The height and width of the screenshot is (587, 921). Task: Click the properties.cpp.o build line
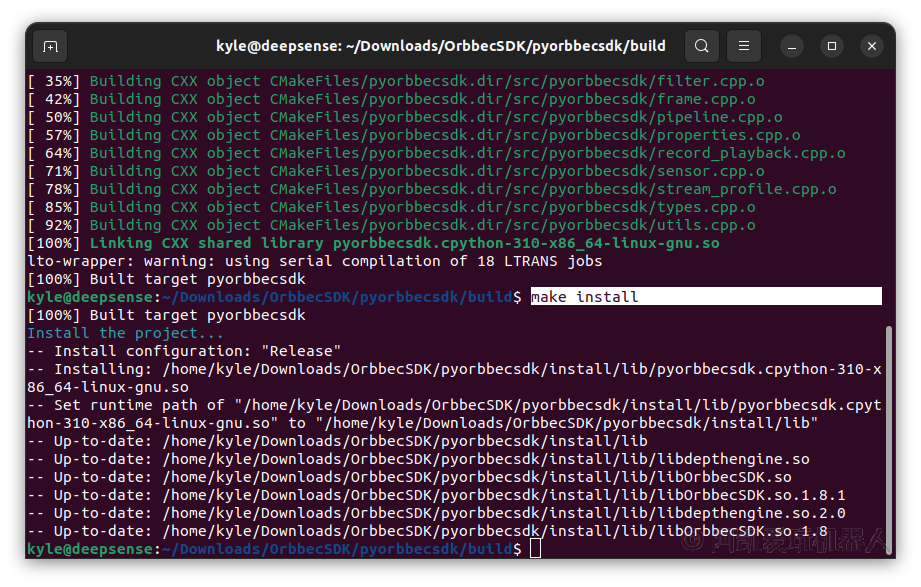[414, 135]
